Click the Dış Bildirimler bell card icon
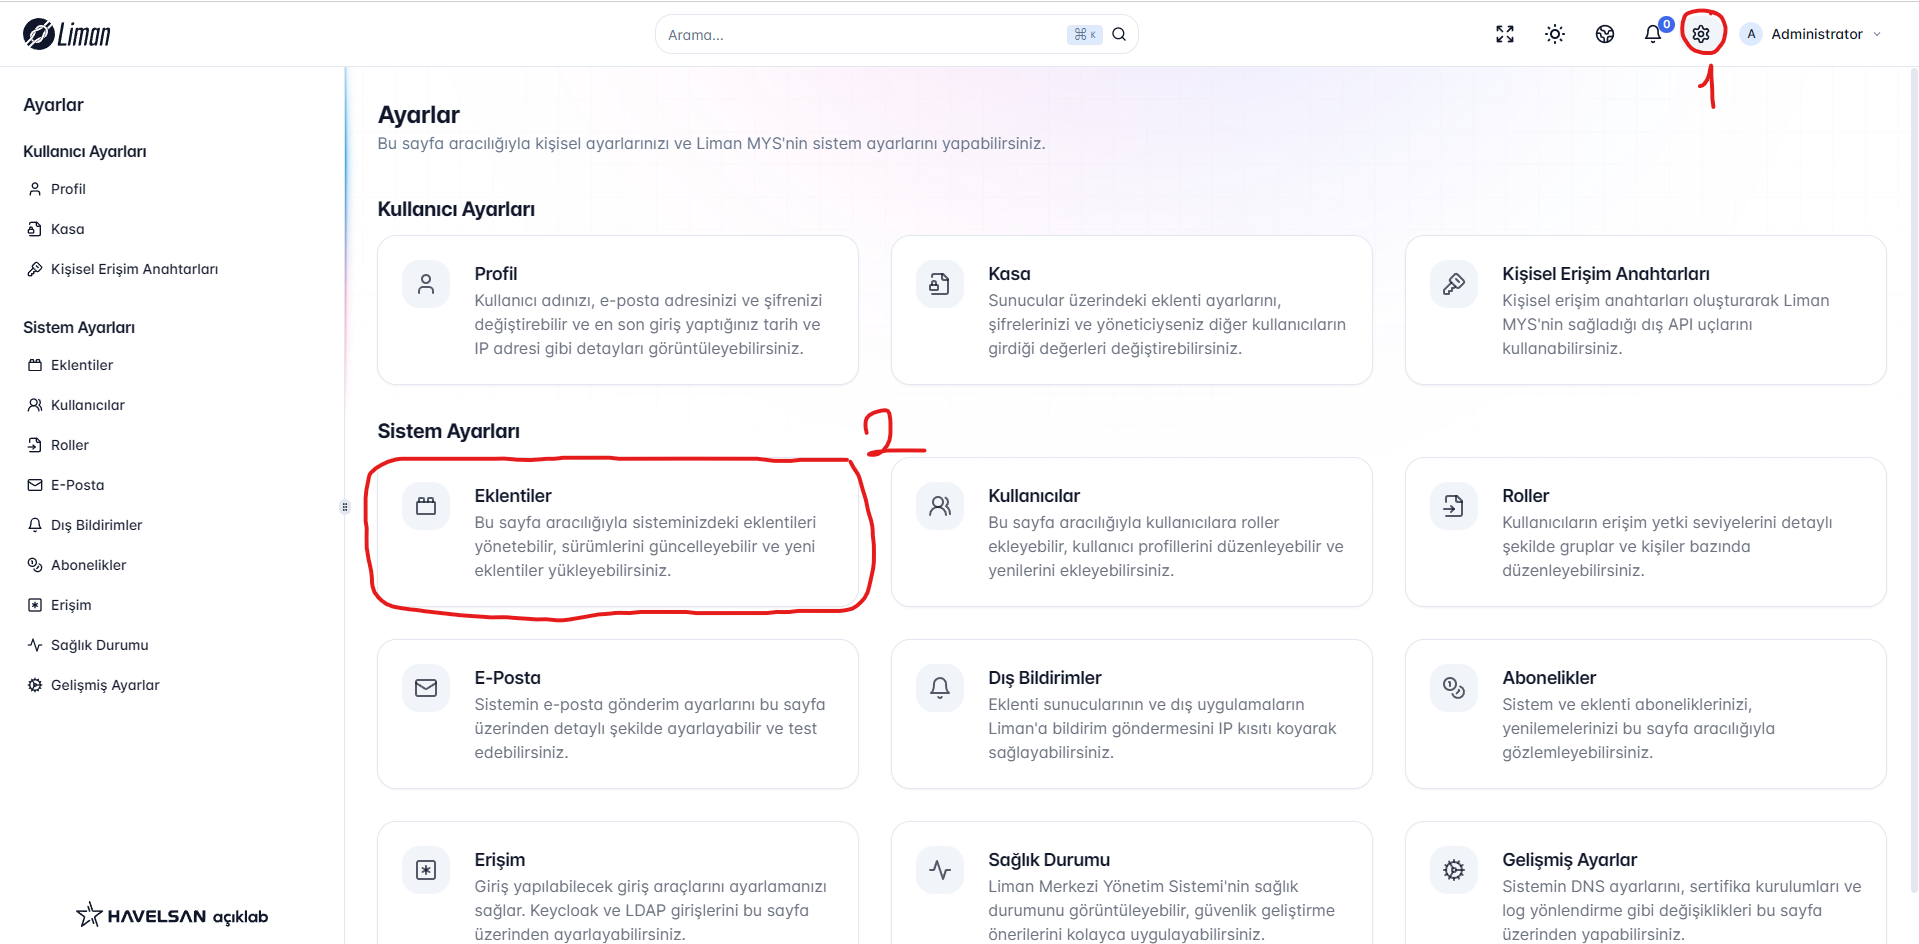Screen dimensions: 1919x944 click(x=940, y=688)
